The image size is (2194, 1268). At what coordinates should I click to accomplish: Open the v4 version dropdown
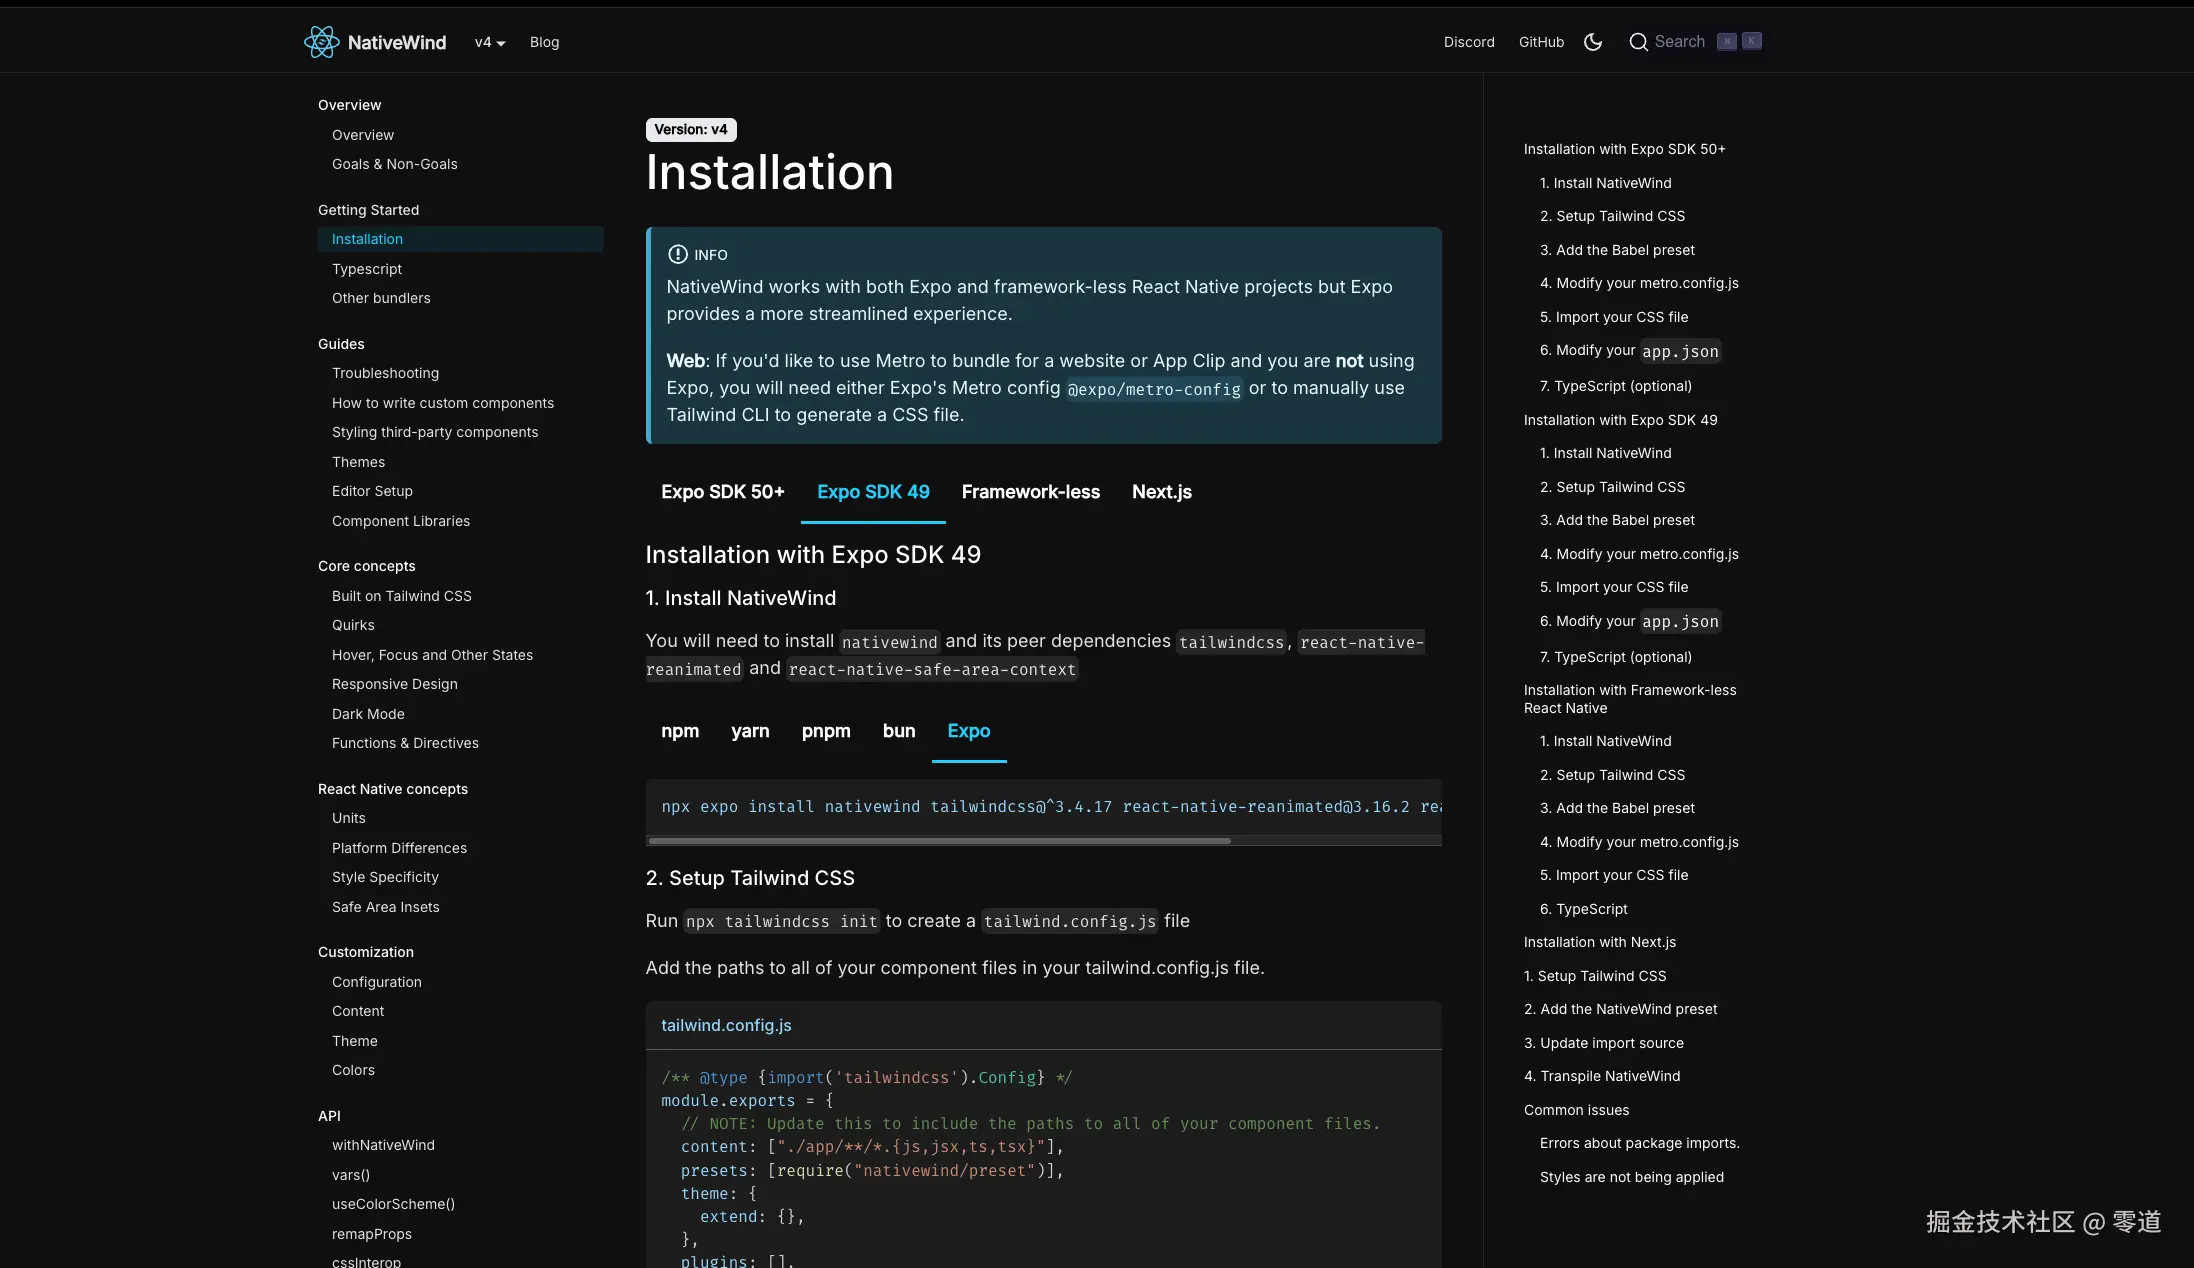point(489,42)
